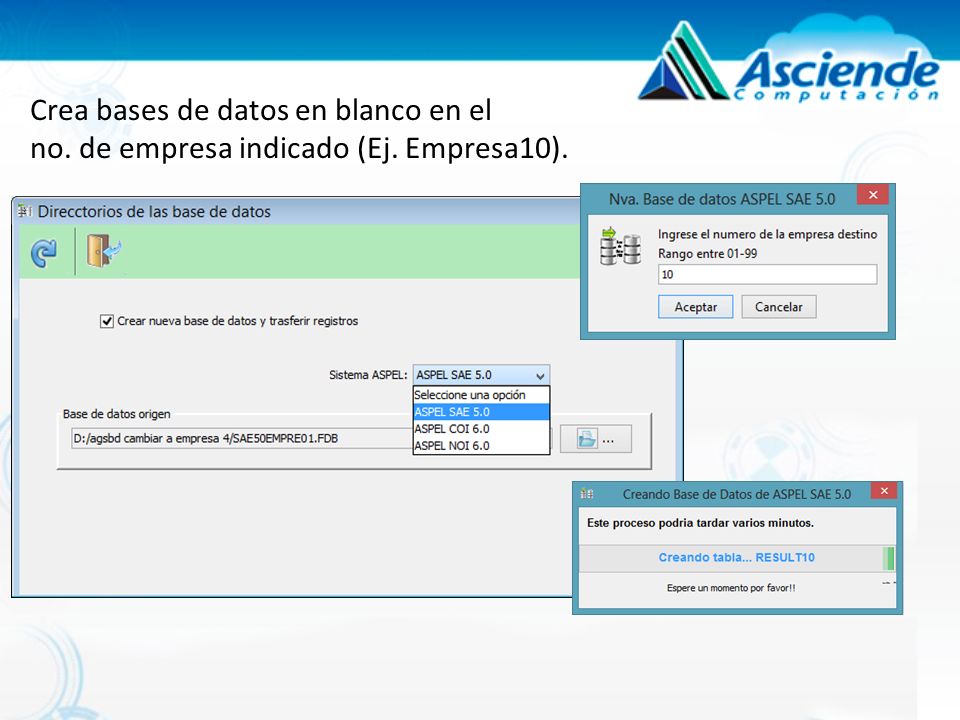
Task: Click the blue refresh arrow toolbar icon
Action: [44, 253]
